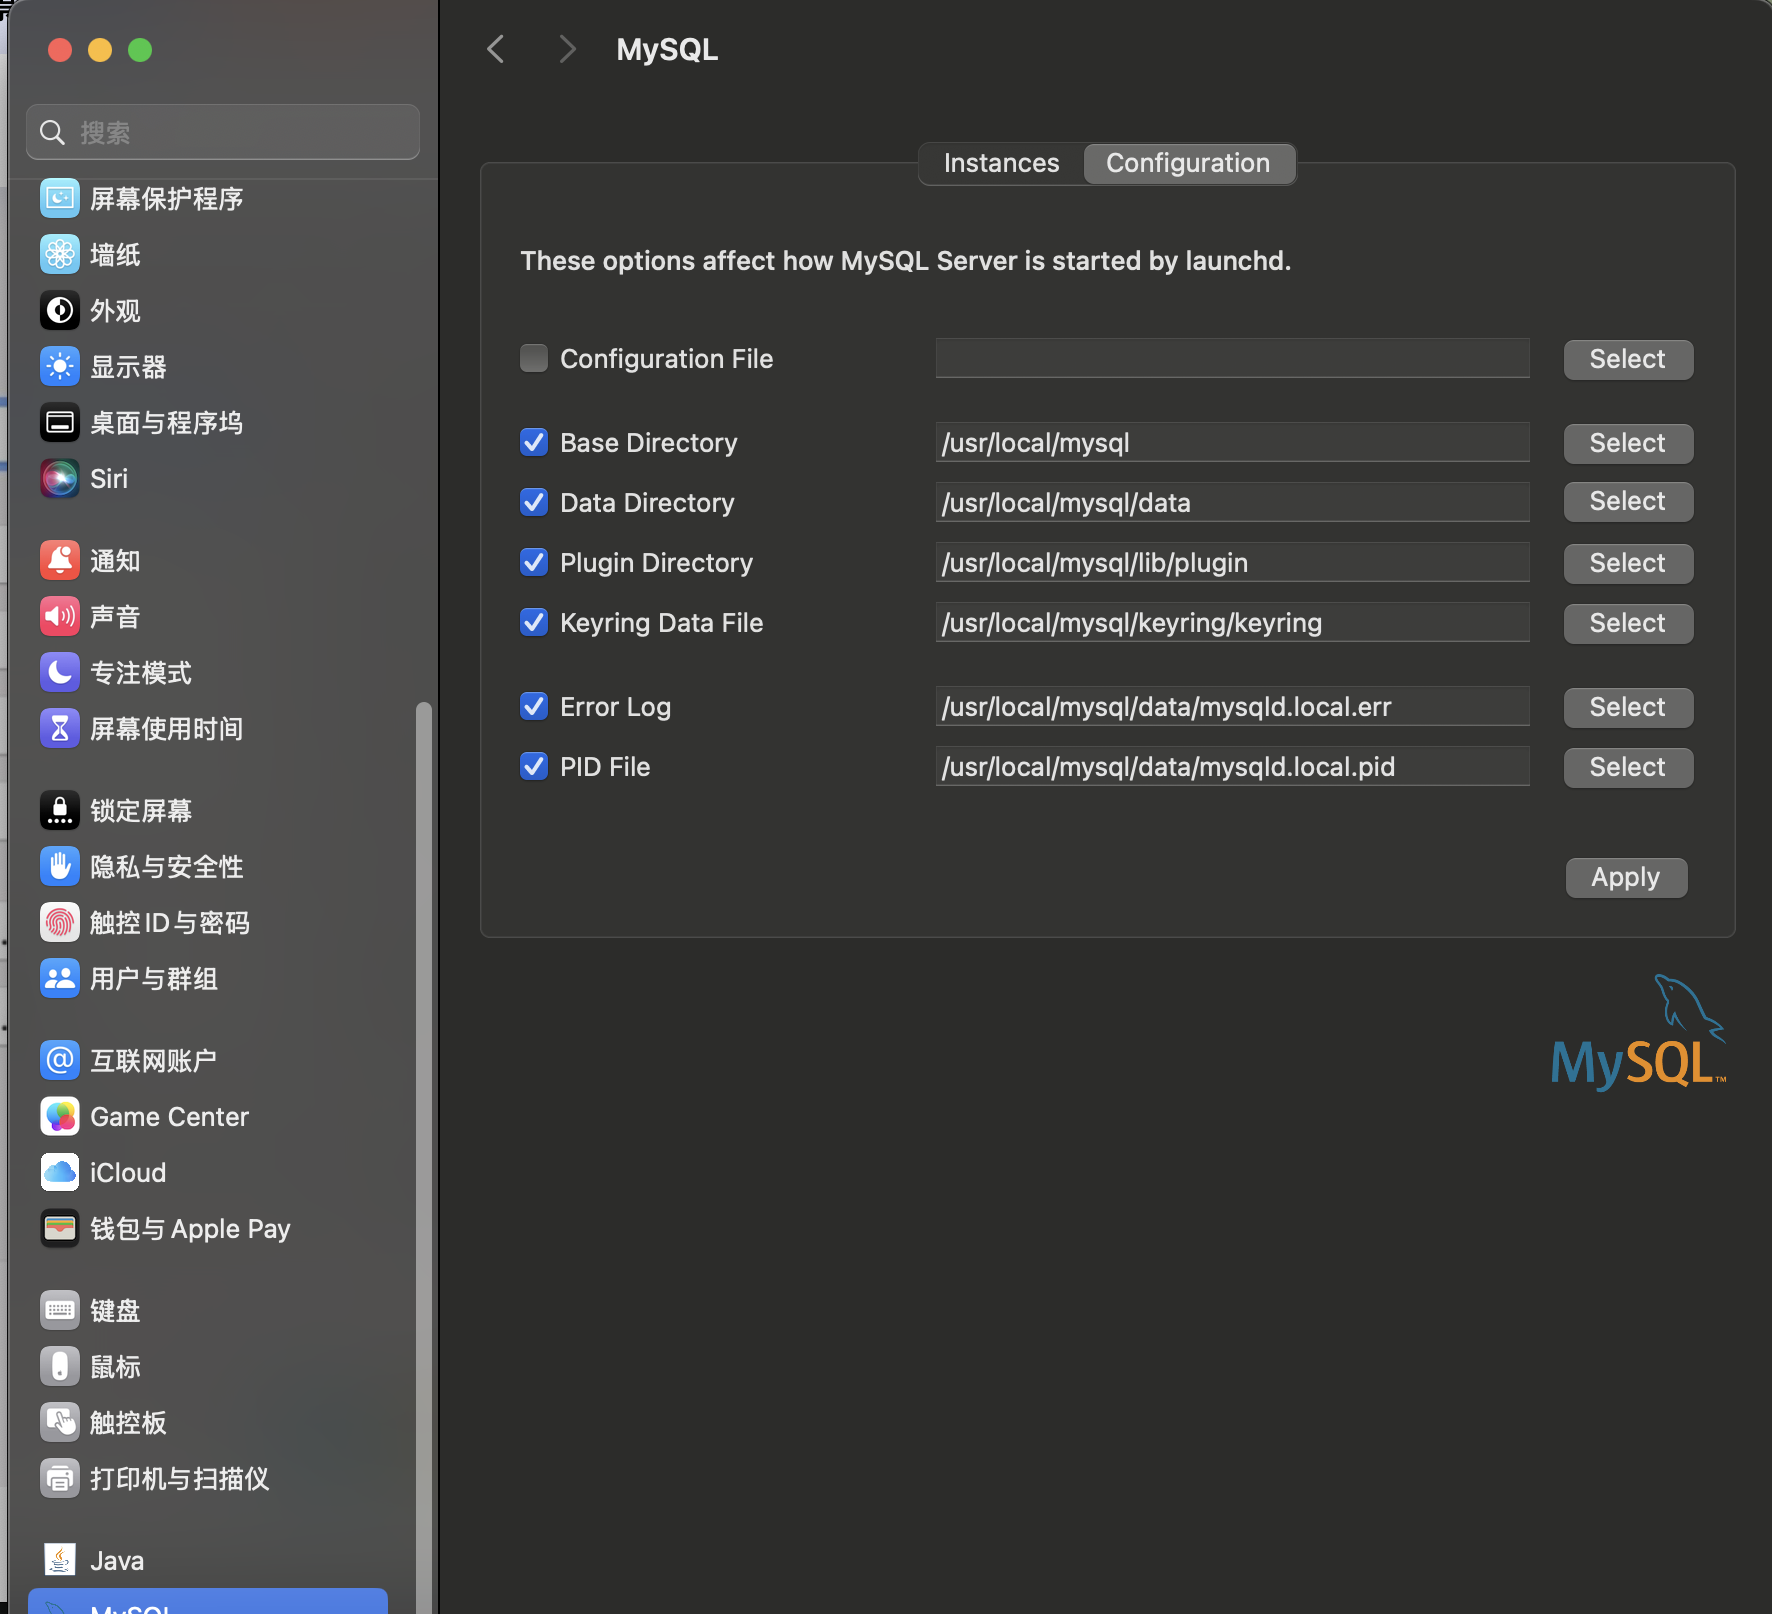The image size is (1772, 1614).
Task: Open Mouse settings icon (鼠标)
Action: click(x=60, y=1367)
